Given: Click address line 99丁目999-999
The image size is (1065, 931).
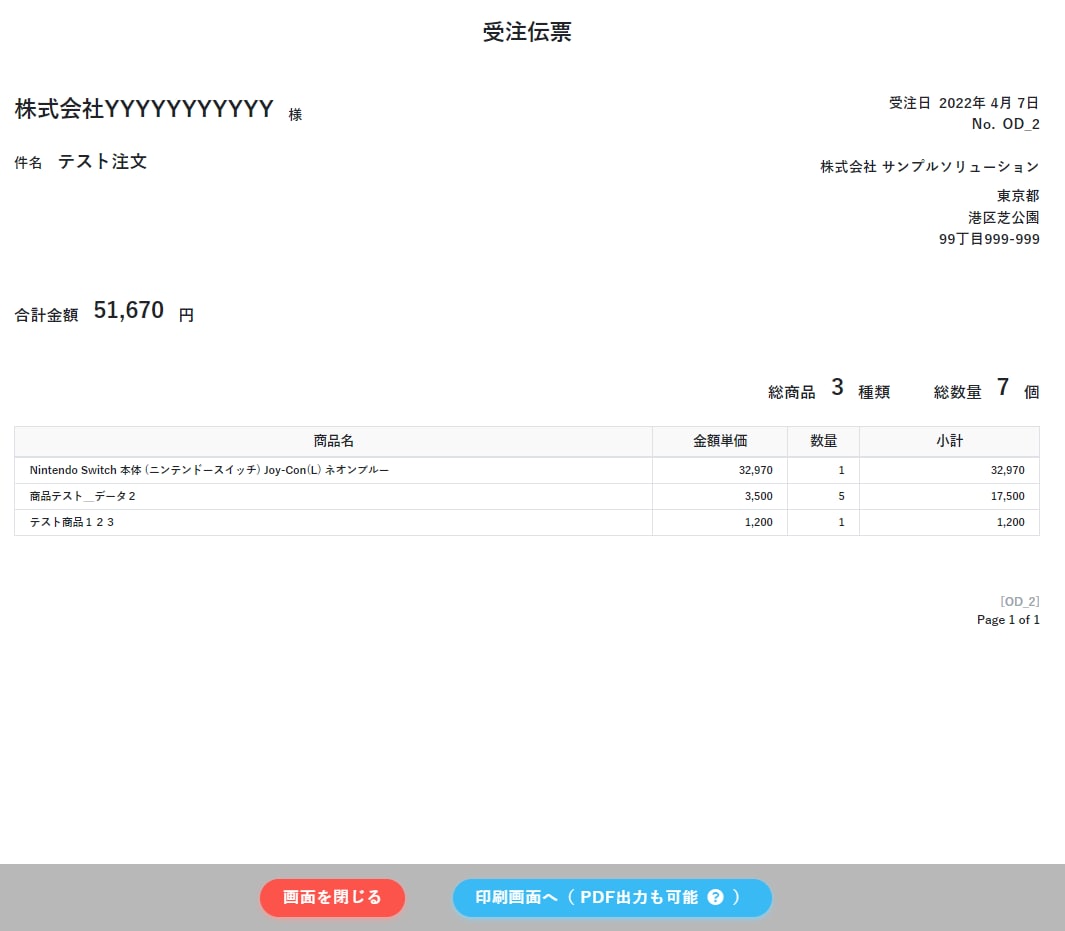Looking at the screenshot, I should pyautogui.click(x=989, y=239).
